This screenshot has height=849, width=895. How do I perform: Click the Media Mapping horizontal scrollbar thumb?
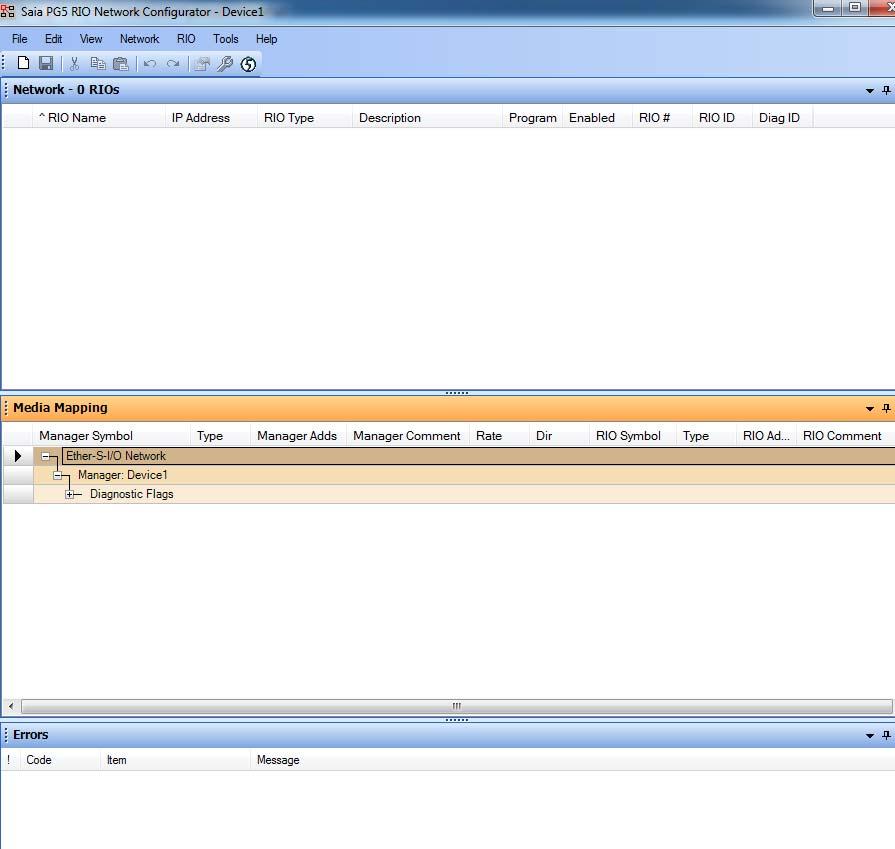457,706
